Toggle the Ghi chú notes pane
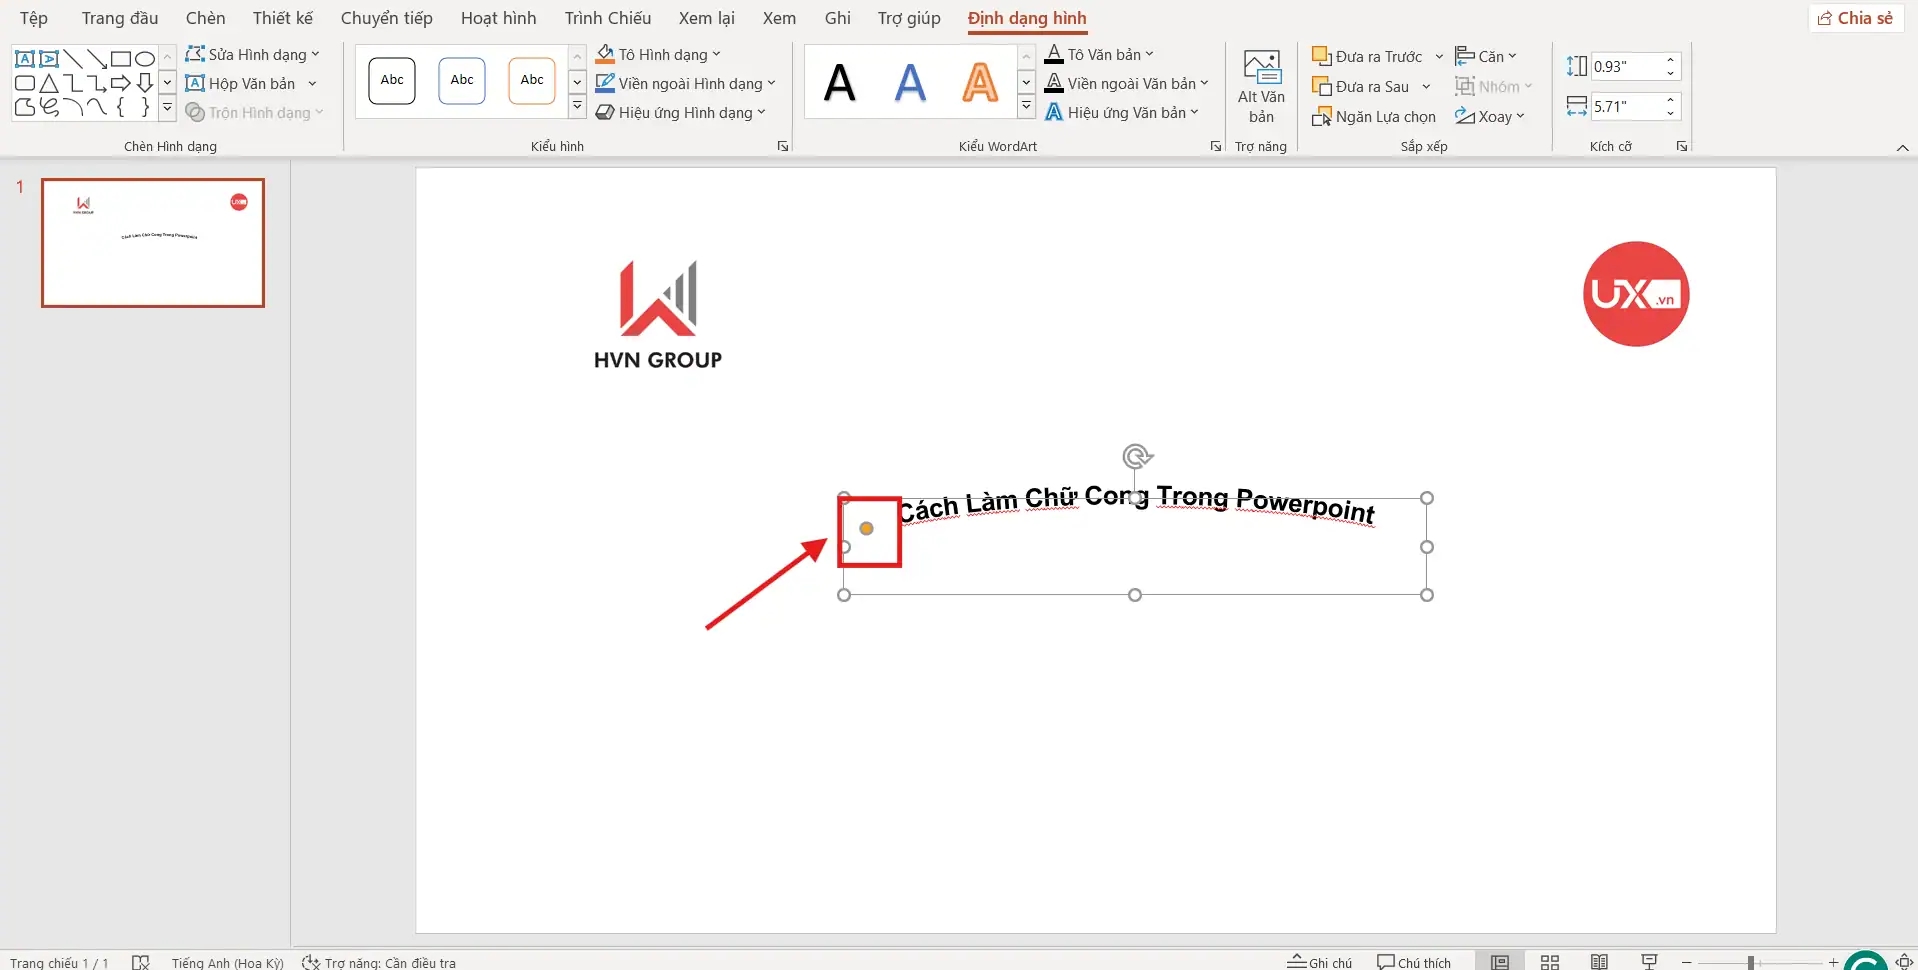This screenshot has width=1918, height=970. click(1320, 962)
